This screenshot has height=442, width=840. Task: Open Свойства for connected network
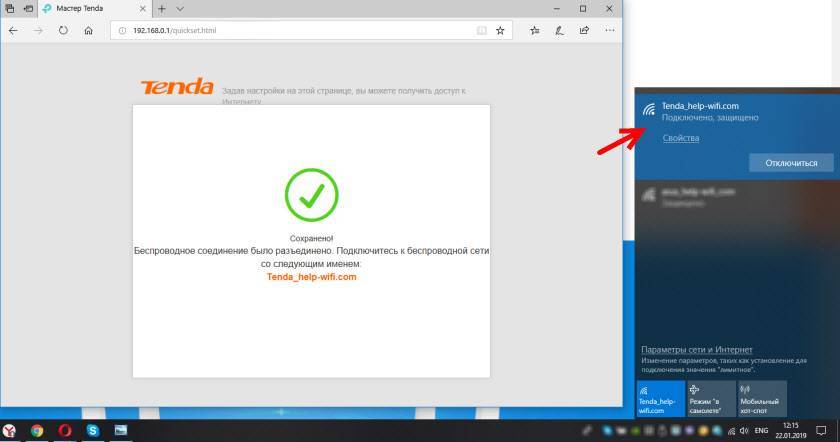pyautogui.click(x=681, y=138)
